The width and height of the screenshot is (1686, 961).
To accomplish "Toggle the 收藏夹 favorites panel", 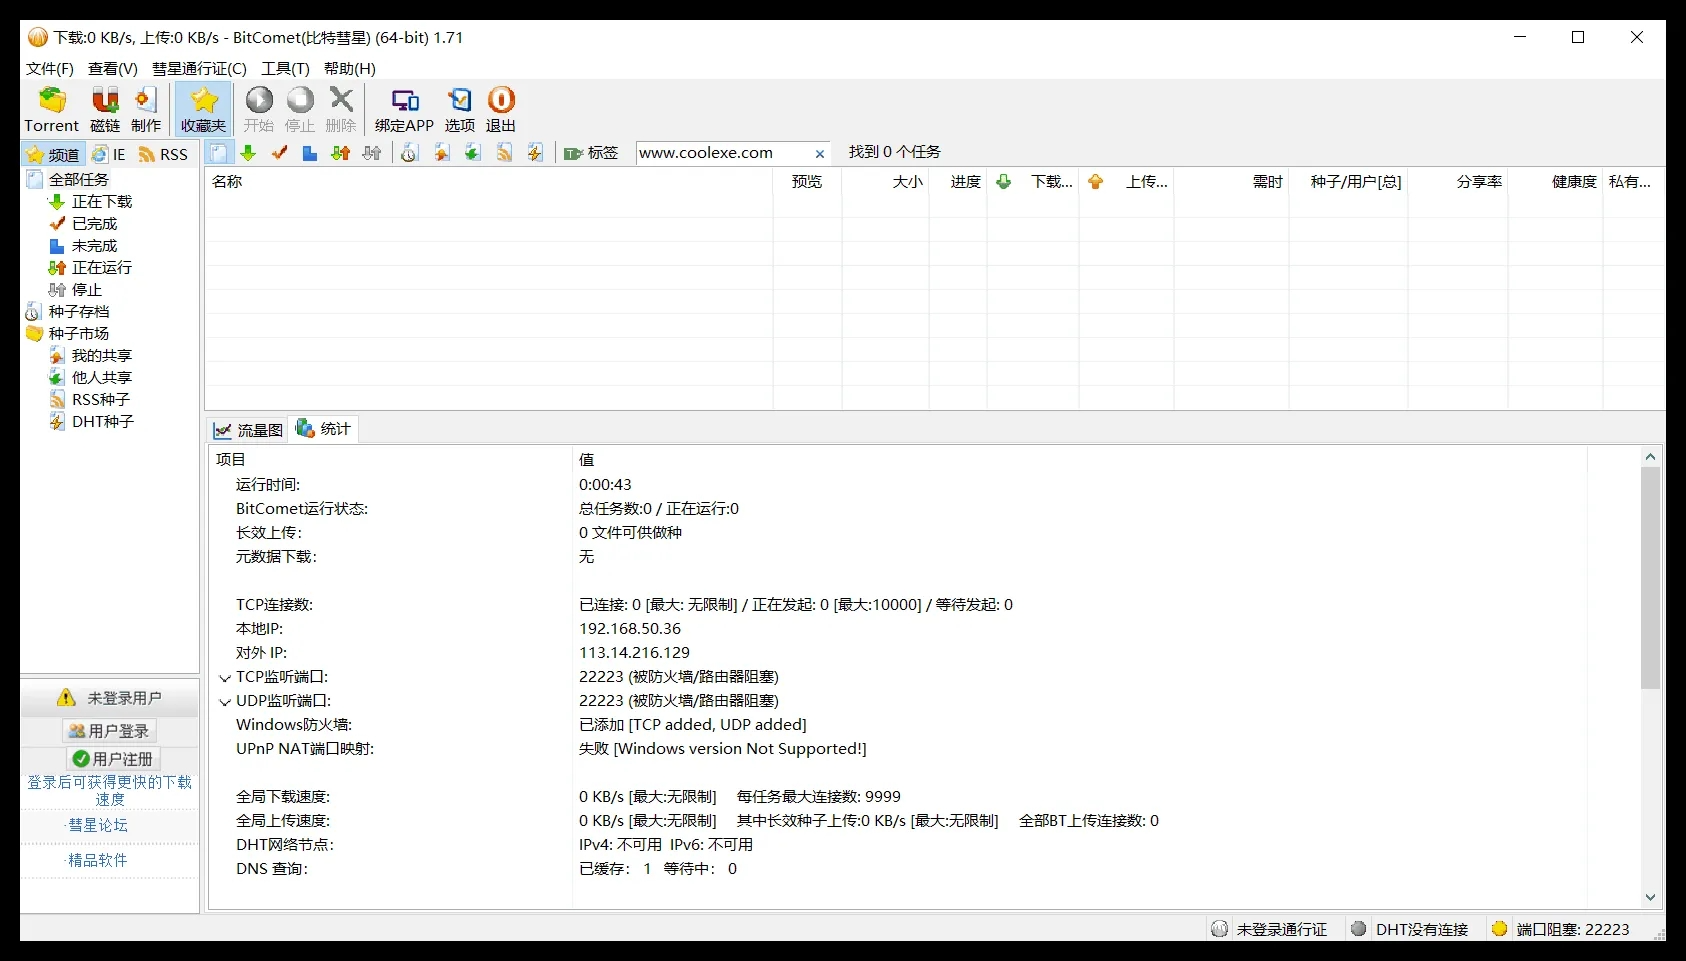I will tap(203, 109).
